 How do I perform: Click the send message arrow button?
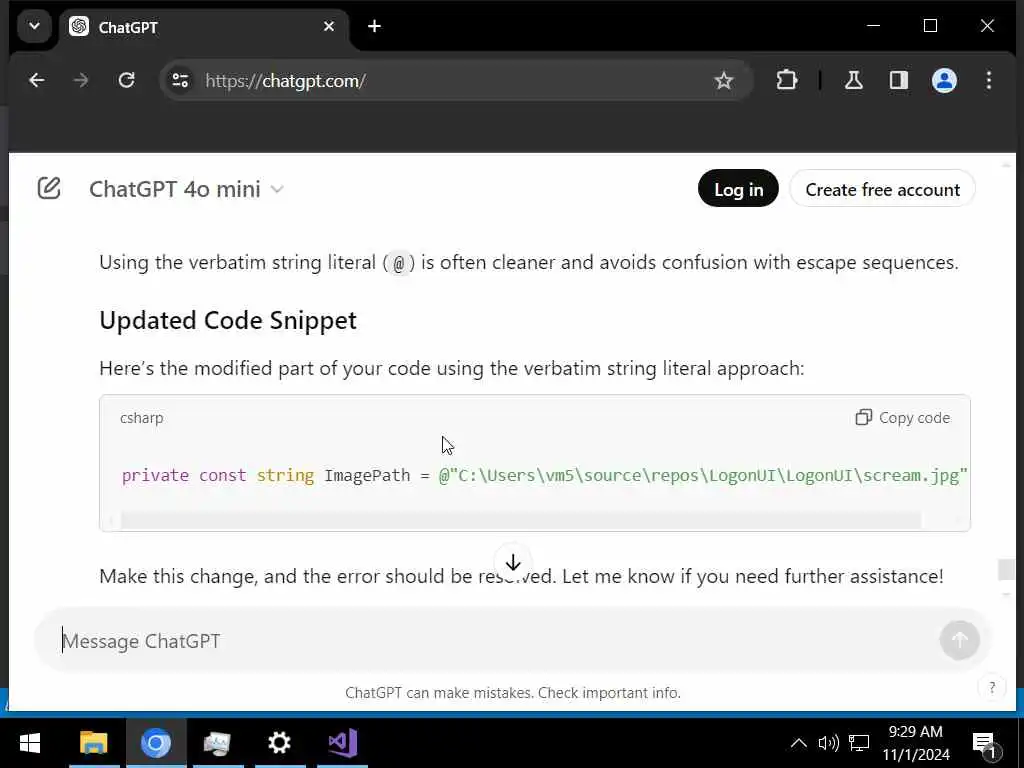[x=959, y=640]
